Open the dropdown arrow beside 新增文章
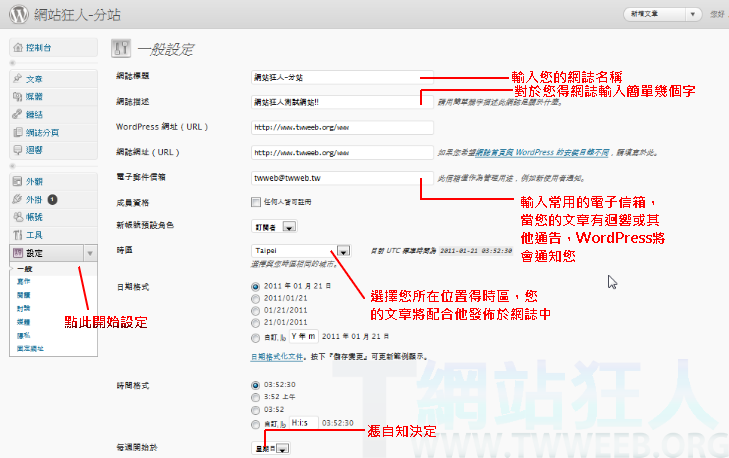The width and height of the screenshot is (729, 458). pyautogui.click(x=693, y=14)
